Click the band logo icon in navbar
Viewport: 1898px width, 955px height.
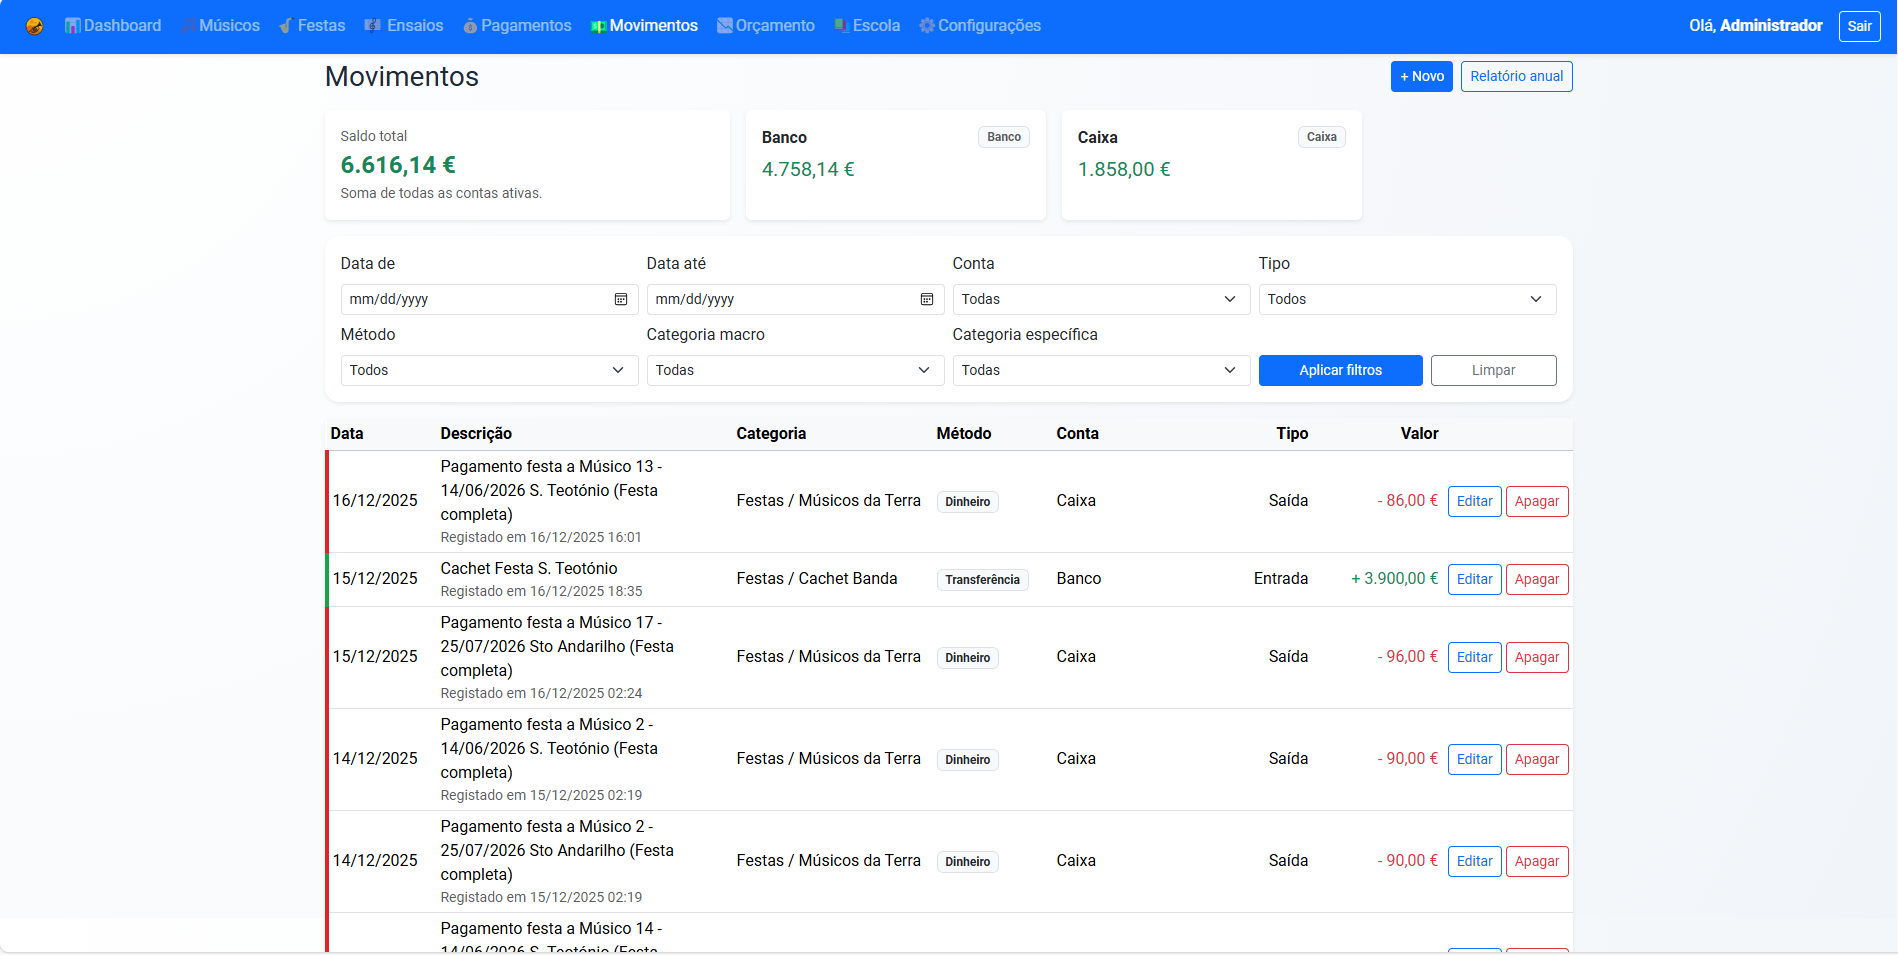pyautogui.click(x=34, y=26)
